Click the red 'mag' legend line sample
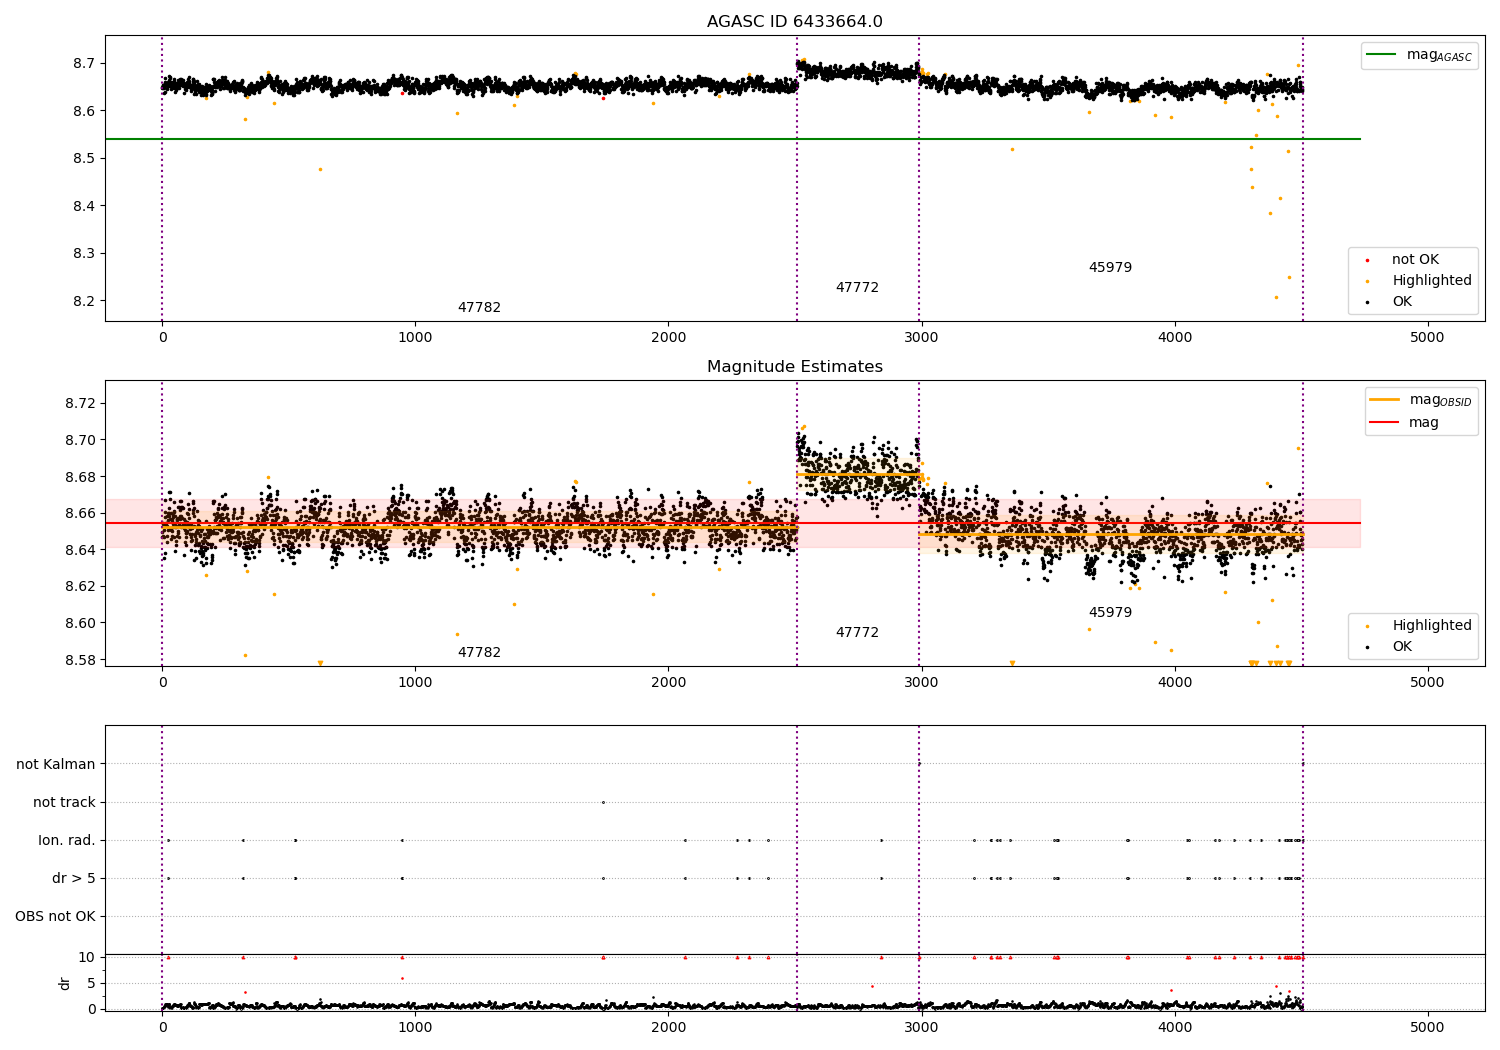Screen dimensions: 1500x1050 (x=1385, y=423)
